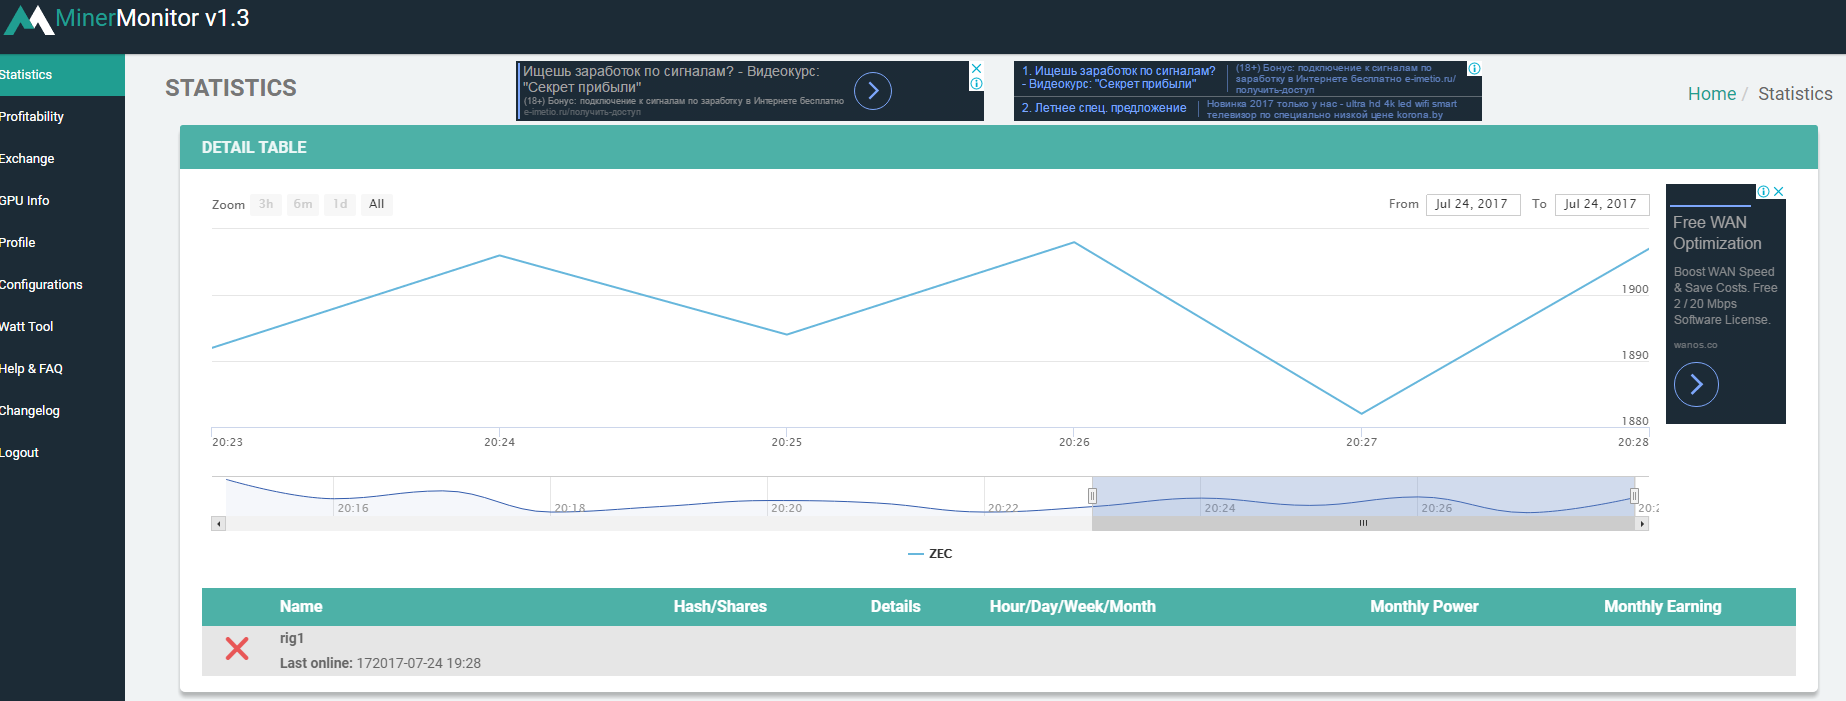The width and height of the screenshot is (1846, 701).
Task: Select the 6m zoom button
Action: coord(303,204)
